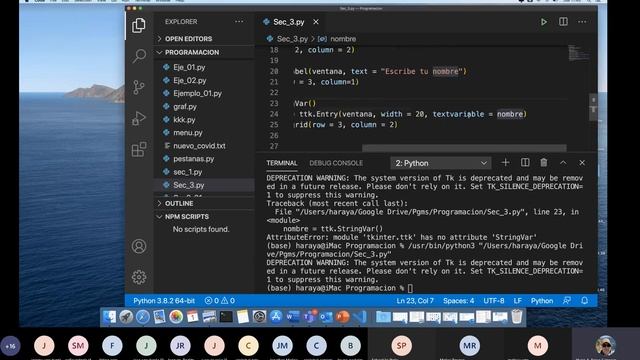Open the Accounts menu icon
This screenshot has width=640, height=360.
[139, 246]
